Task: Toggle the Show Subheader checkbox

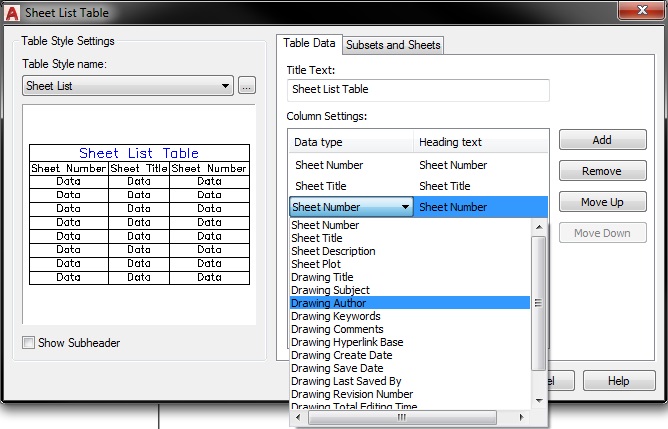Action: click(x=29, y=343)
